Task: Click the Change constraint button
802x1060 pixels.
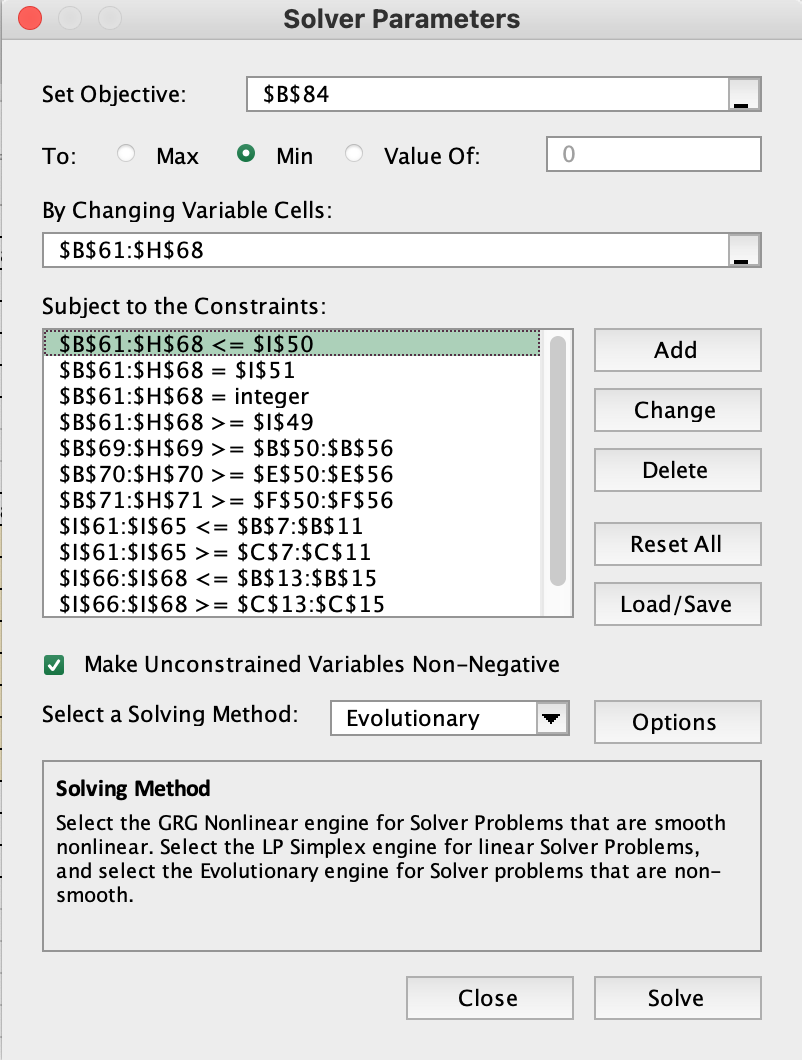Action: click(x=678, y=410)
